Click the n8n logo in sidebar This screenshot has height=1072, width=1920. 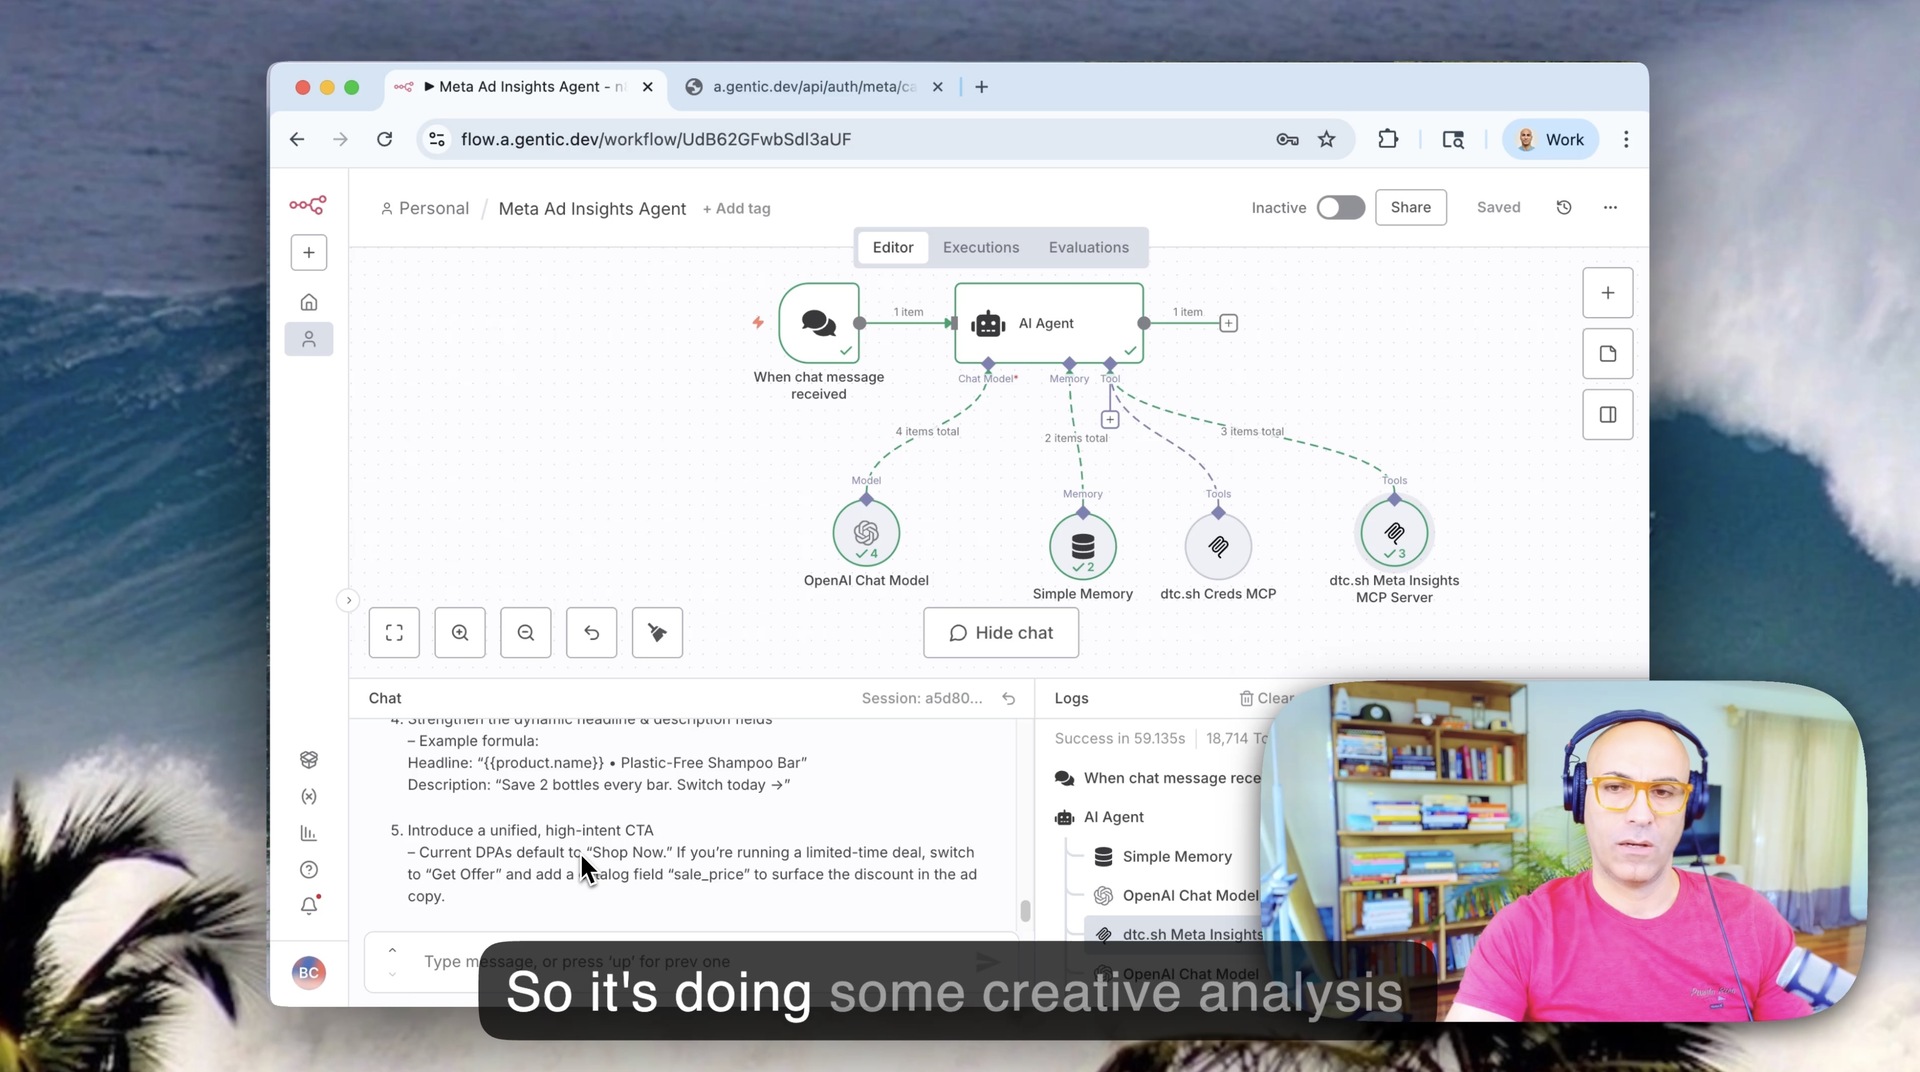pos(308,206)
